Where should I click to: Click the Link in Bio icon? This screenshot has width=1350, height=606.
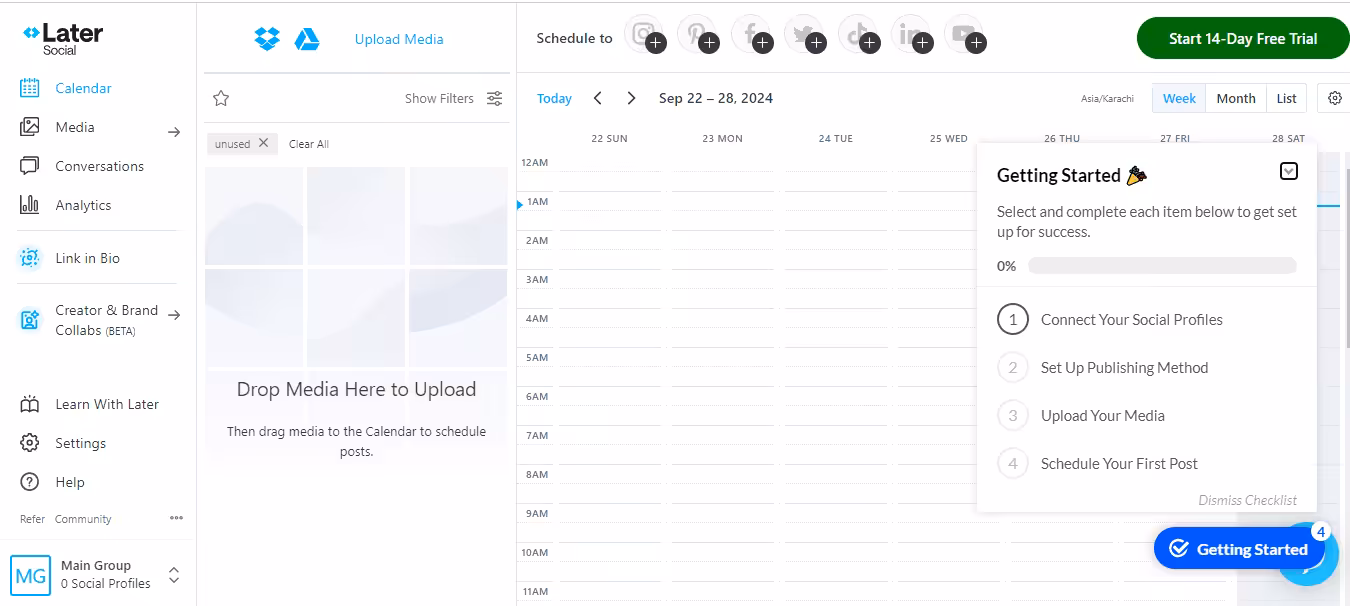tap(30, 258)
